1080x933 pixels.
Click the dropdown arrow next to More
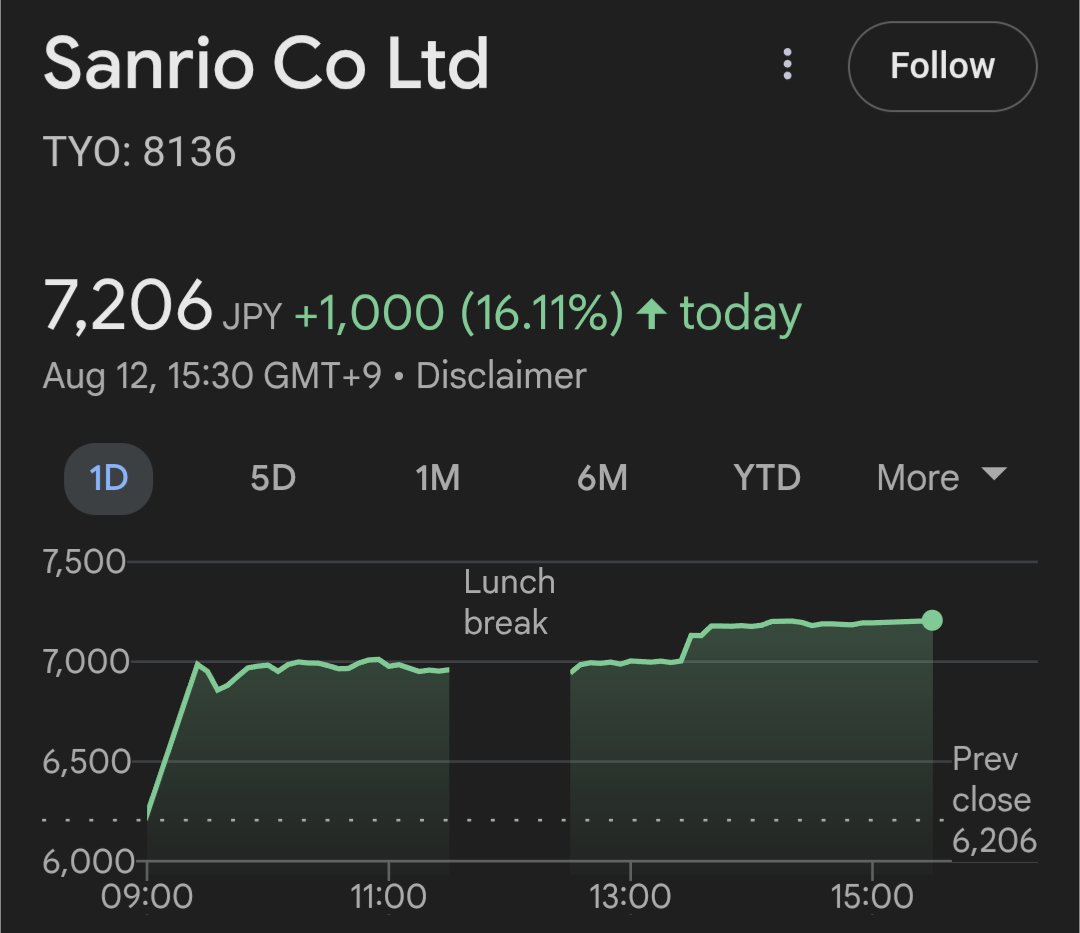(x=993, y=474)
